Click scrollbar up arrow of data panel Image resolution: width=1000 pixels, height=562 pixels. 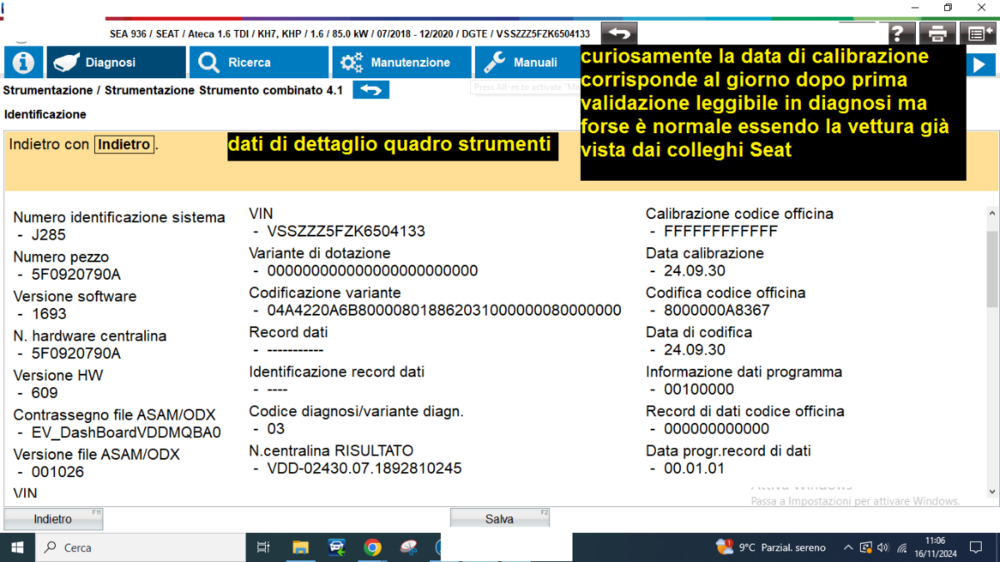coord(992,214)
